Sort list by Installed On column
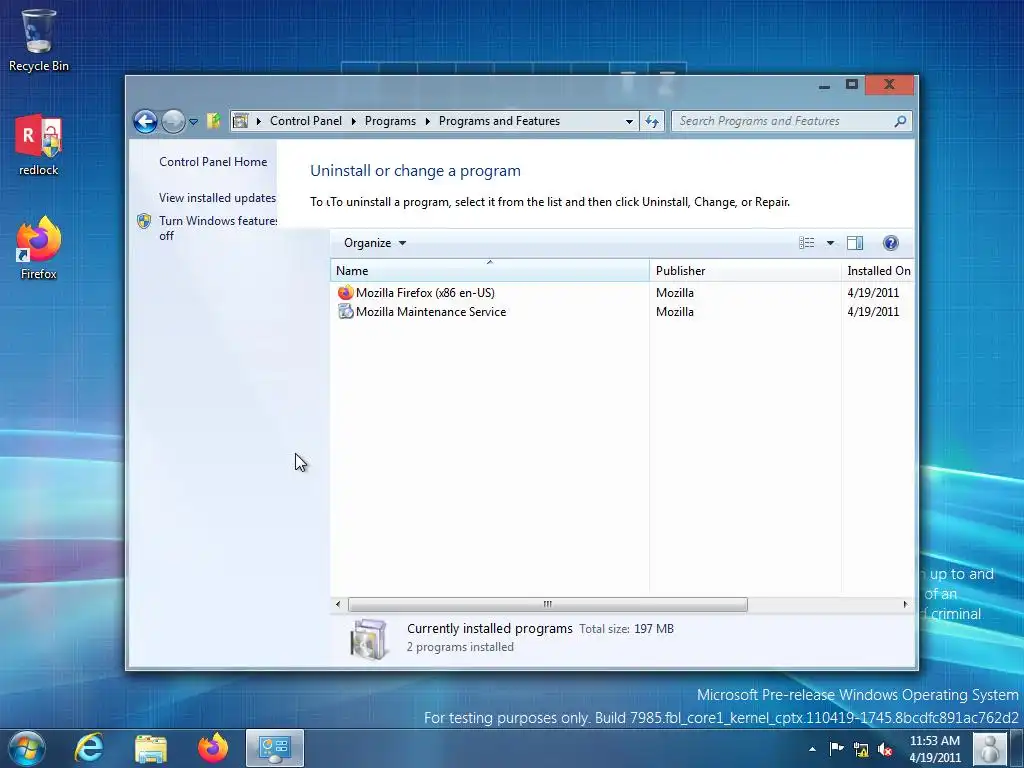Viewport: 1024px width, 768px height. pos(878,270)
